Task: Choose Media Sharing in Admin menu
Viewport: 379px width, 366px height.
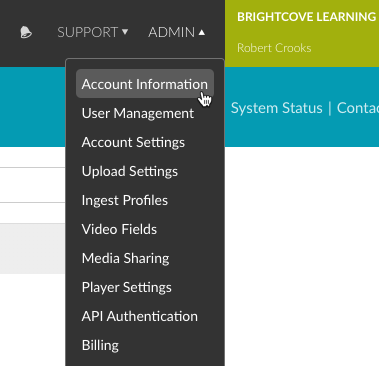Action: (125, 259)
